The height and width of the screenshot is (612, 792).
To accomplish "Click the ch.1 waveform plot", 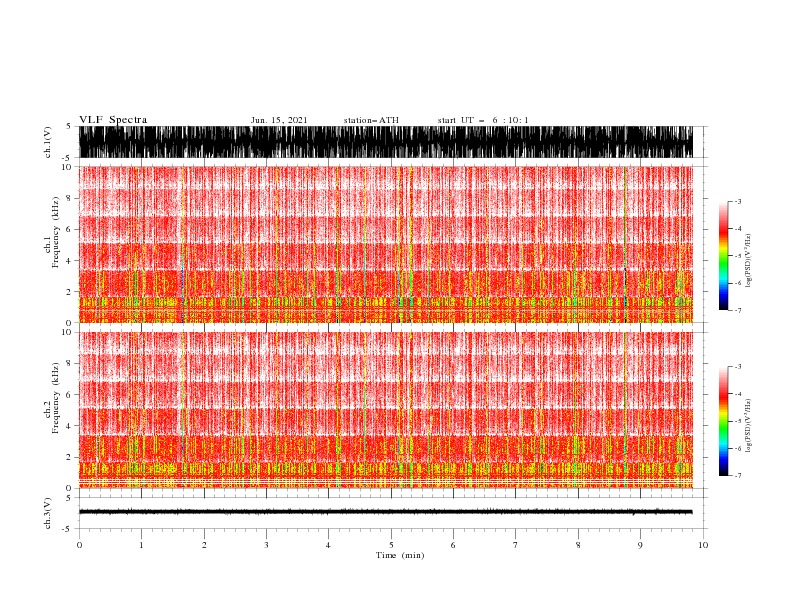I will point(386,142).
